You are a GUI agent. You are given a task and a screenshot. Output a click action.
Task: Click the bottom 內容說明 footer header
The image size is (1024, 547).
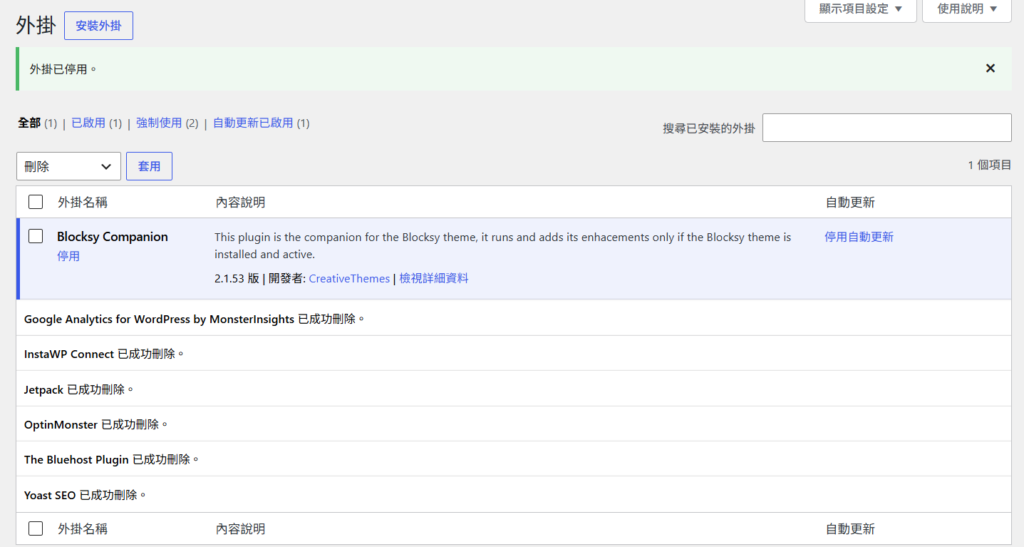(240, 529)
